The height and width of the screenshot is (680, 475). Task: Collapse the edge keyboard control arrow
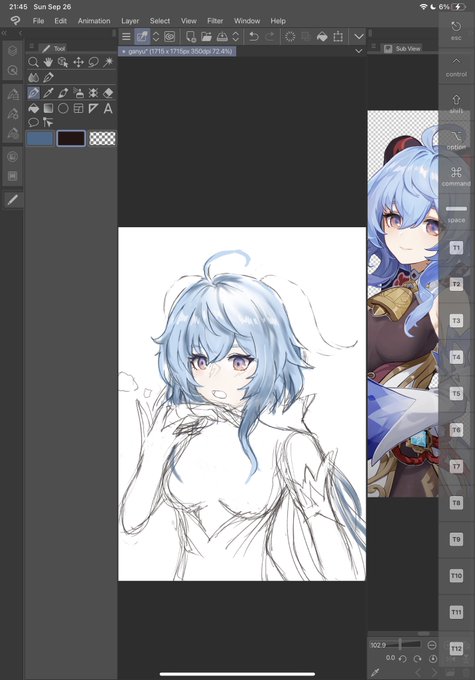click(456, 61)
